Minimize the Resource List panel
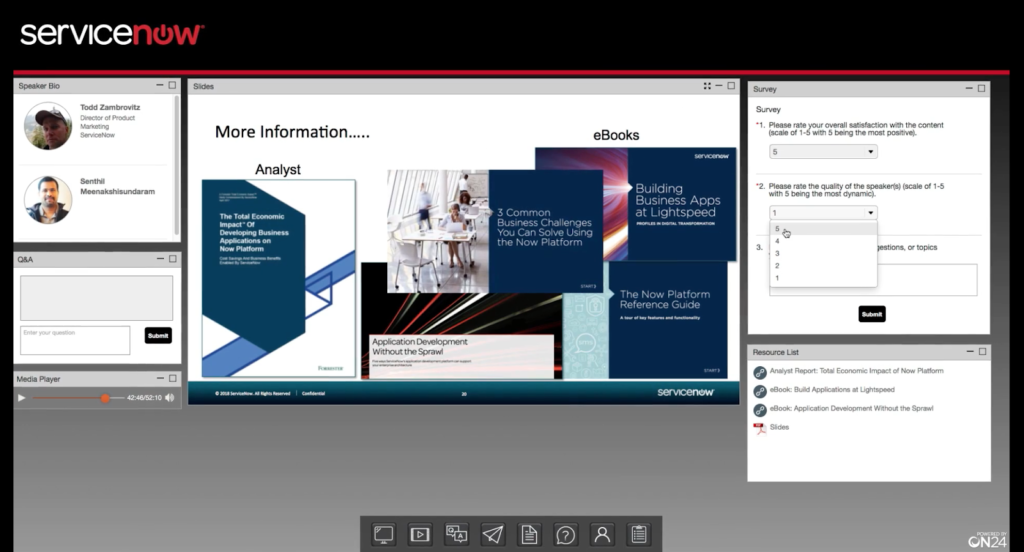 (970, 351)
